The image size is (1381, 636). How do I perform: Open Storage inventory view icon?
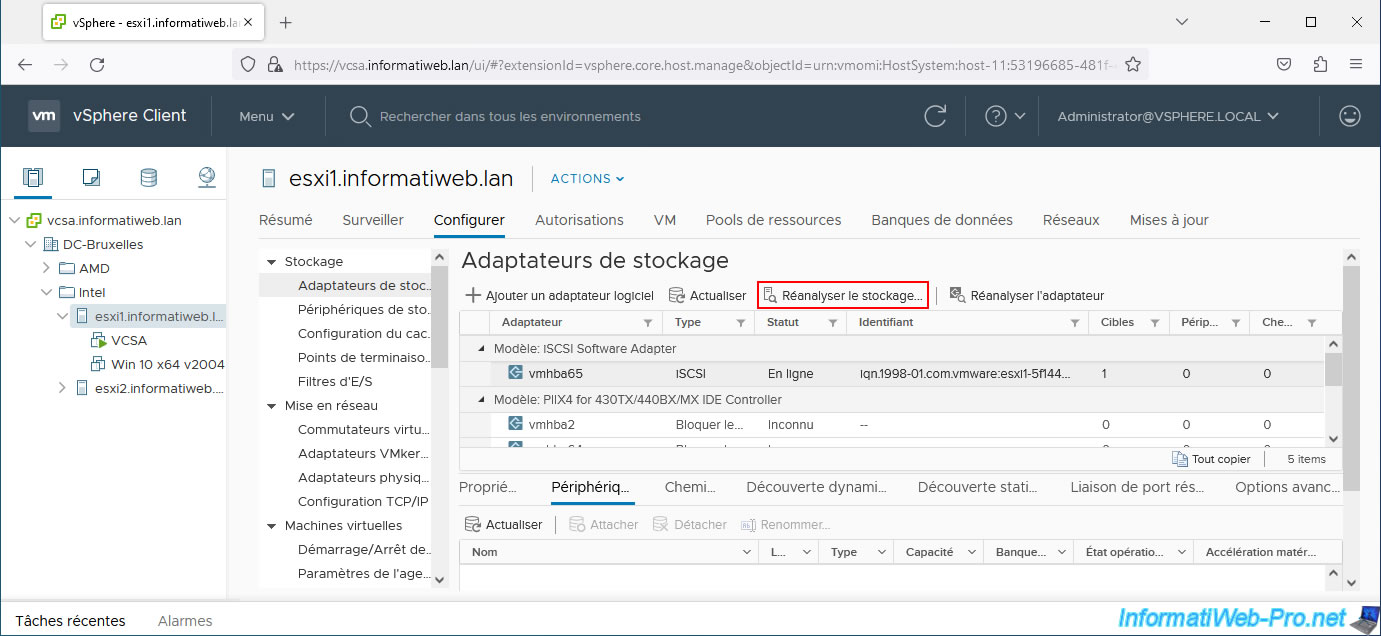click(148, 178)
